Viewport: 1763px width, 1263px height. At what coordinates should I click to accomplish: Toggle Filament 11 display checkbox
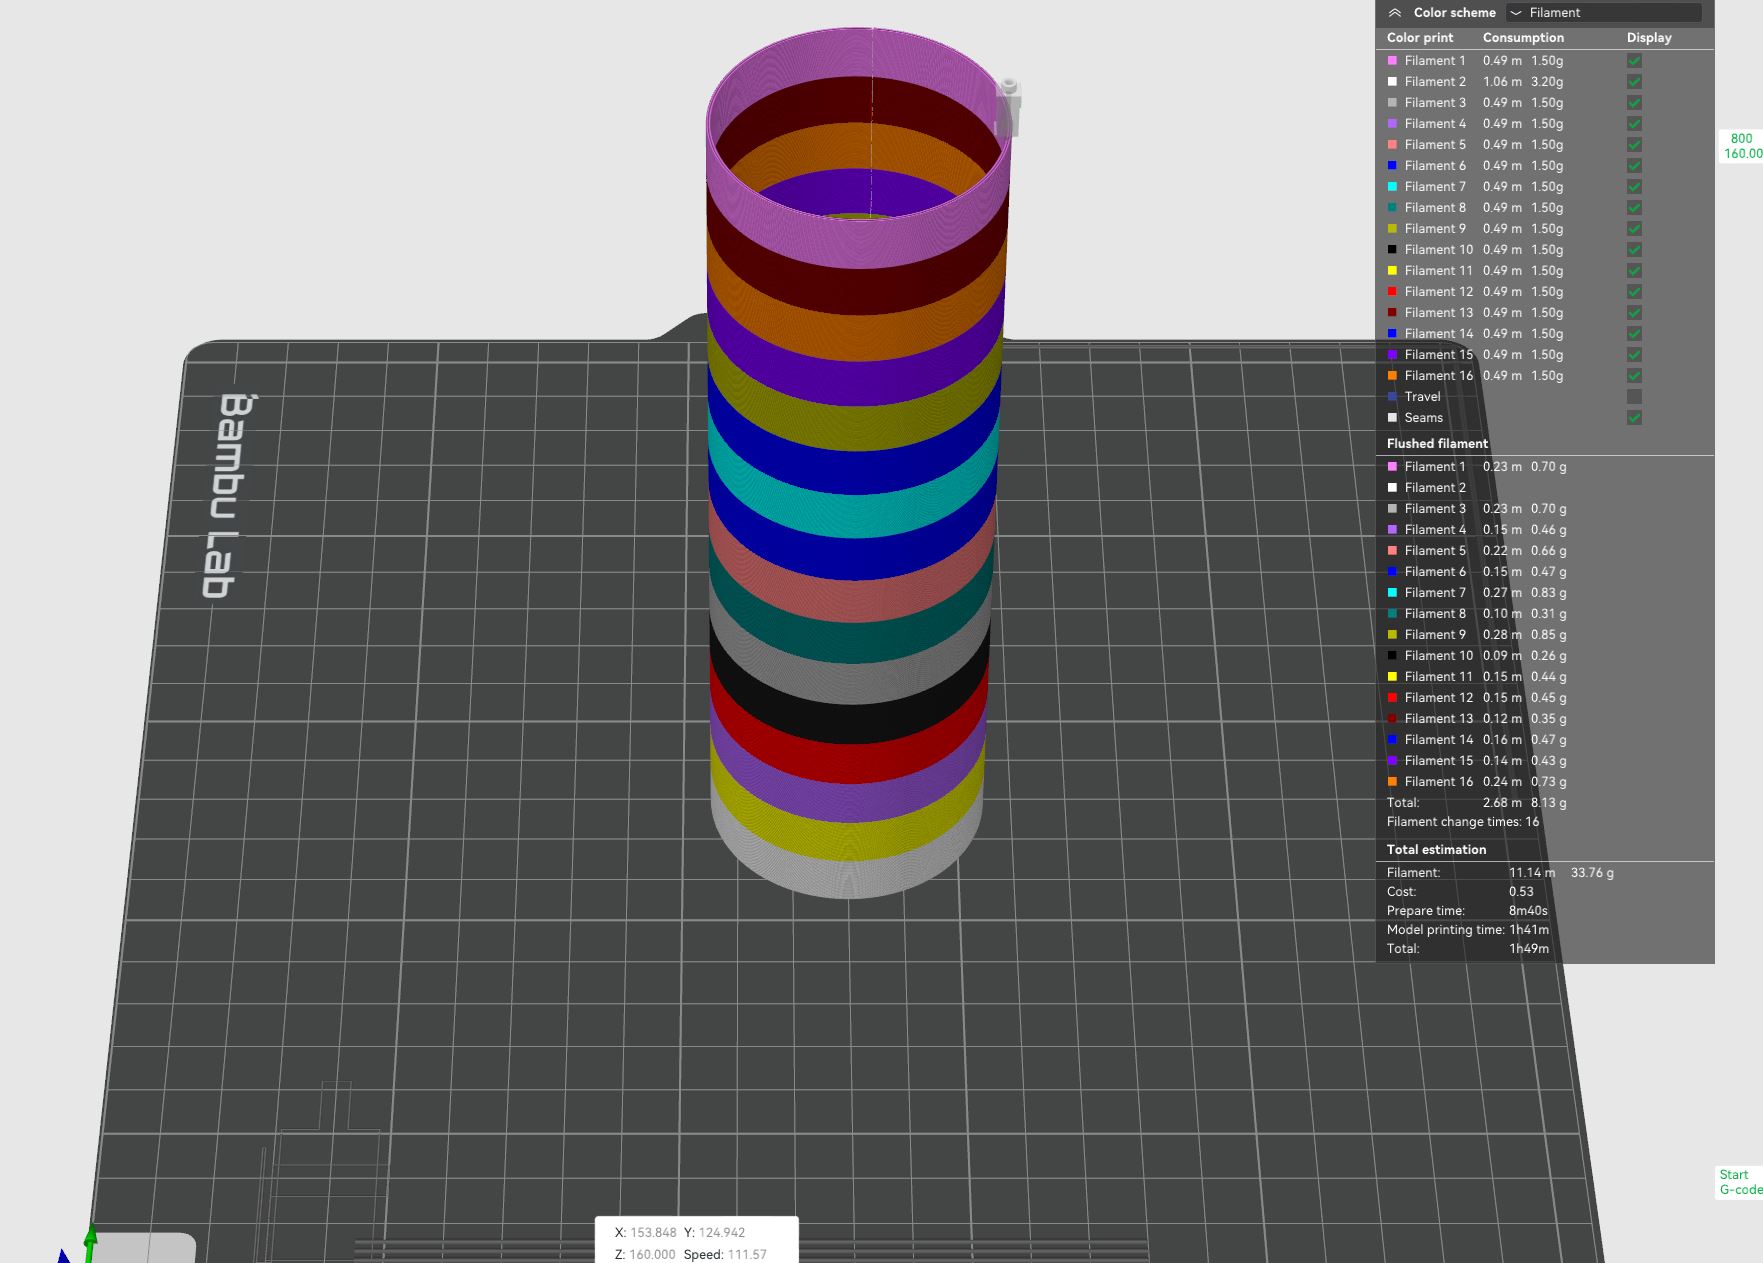tap(1634, 271)
